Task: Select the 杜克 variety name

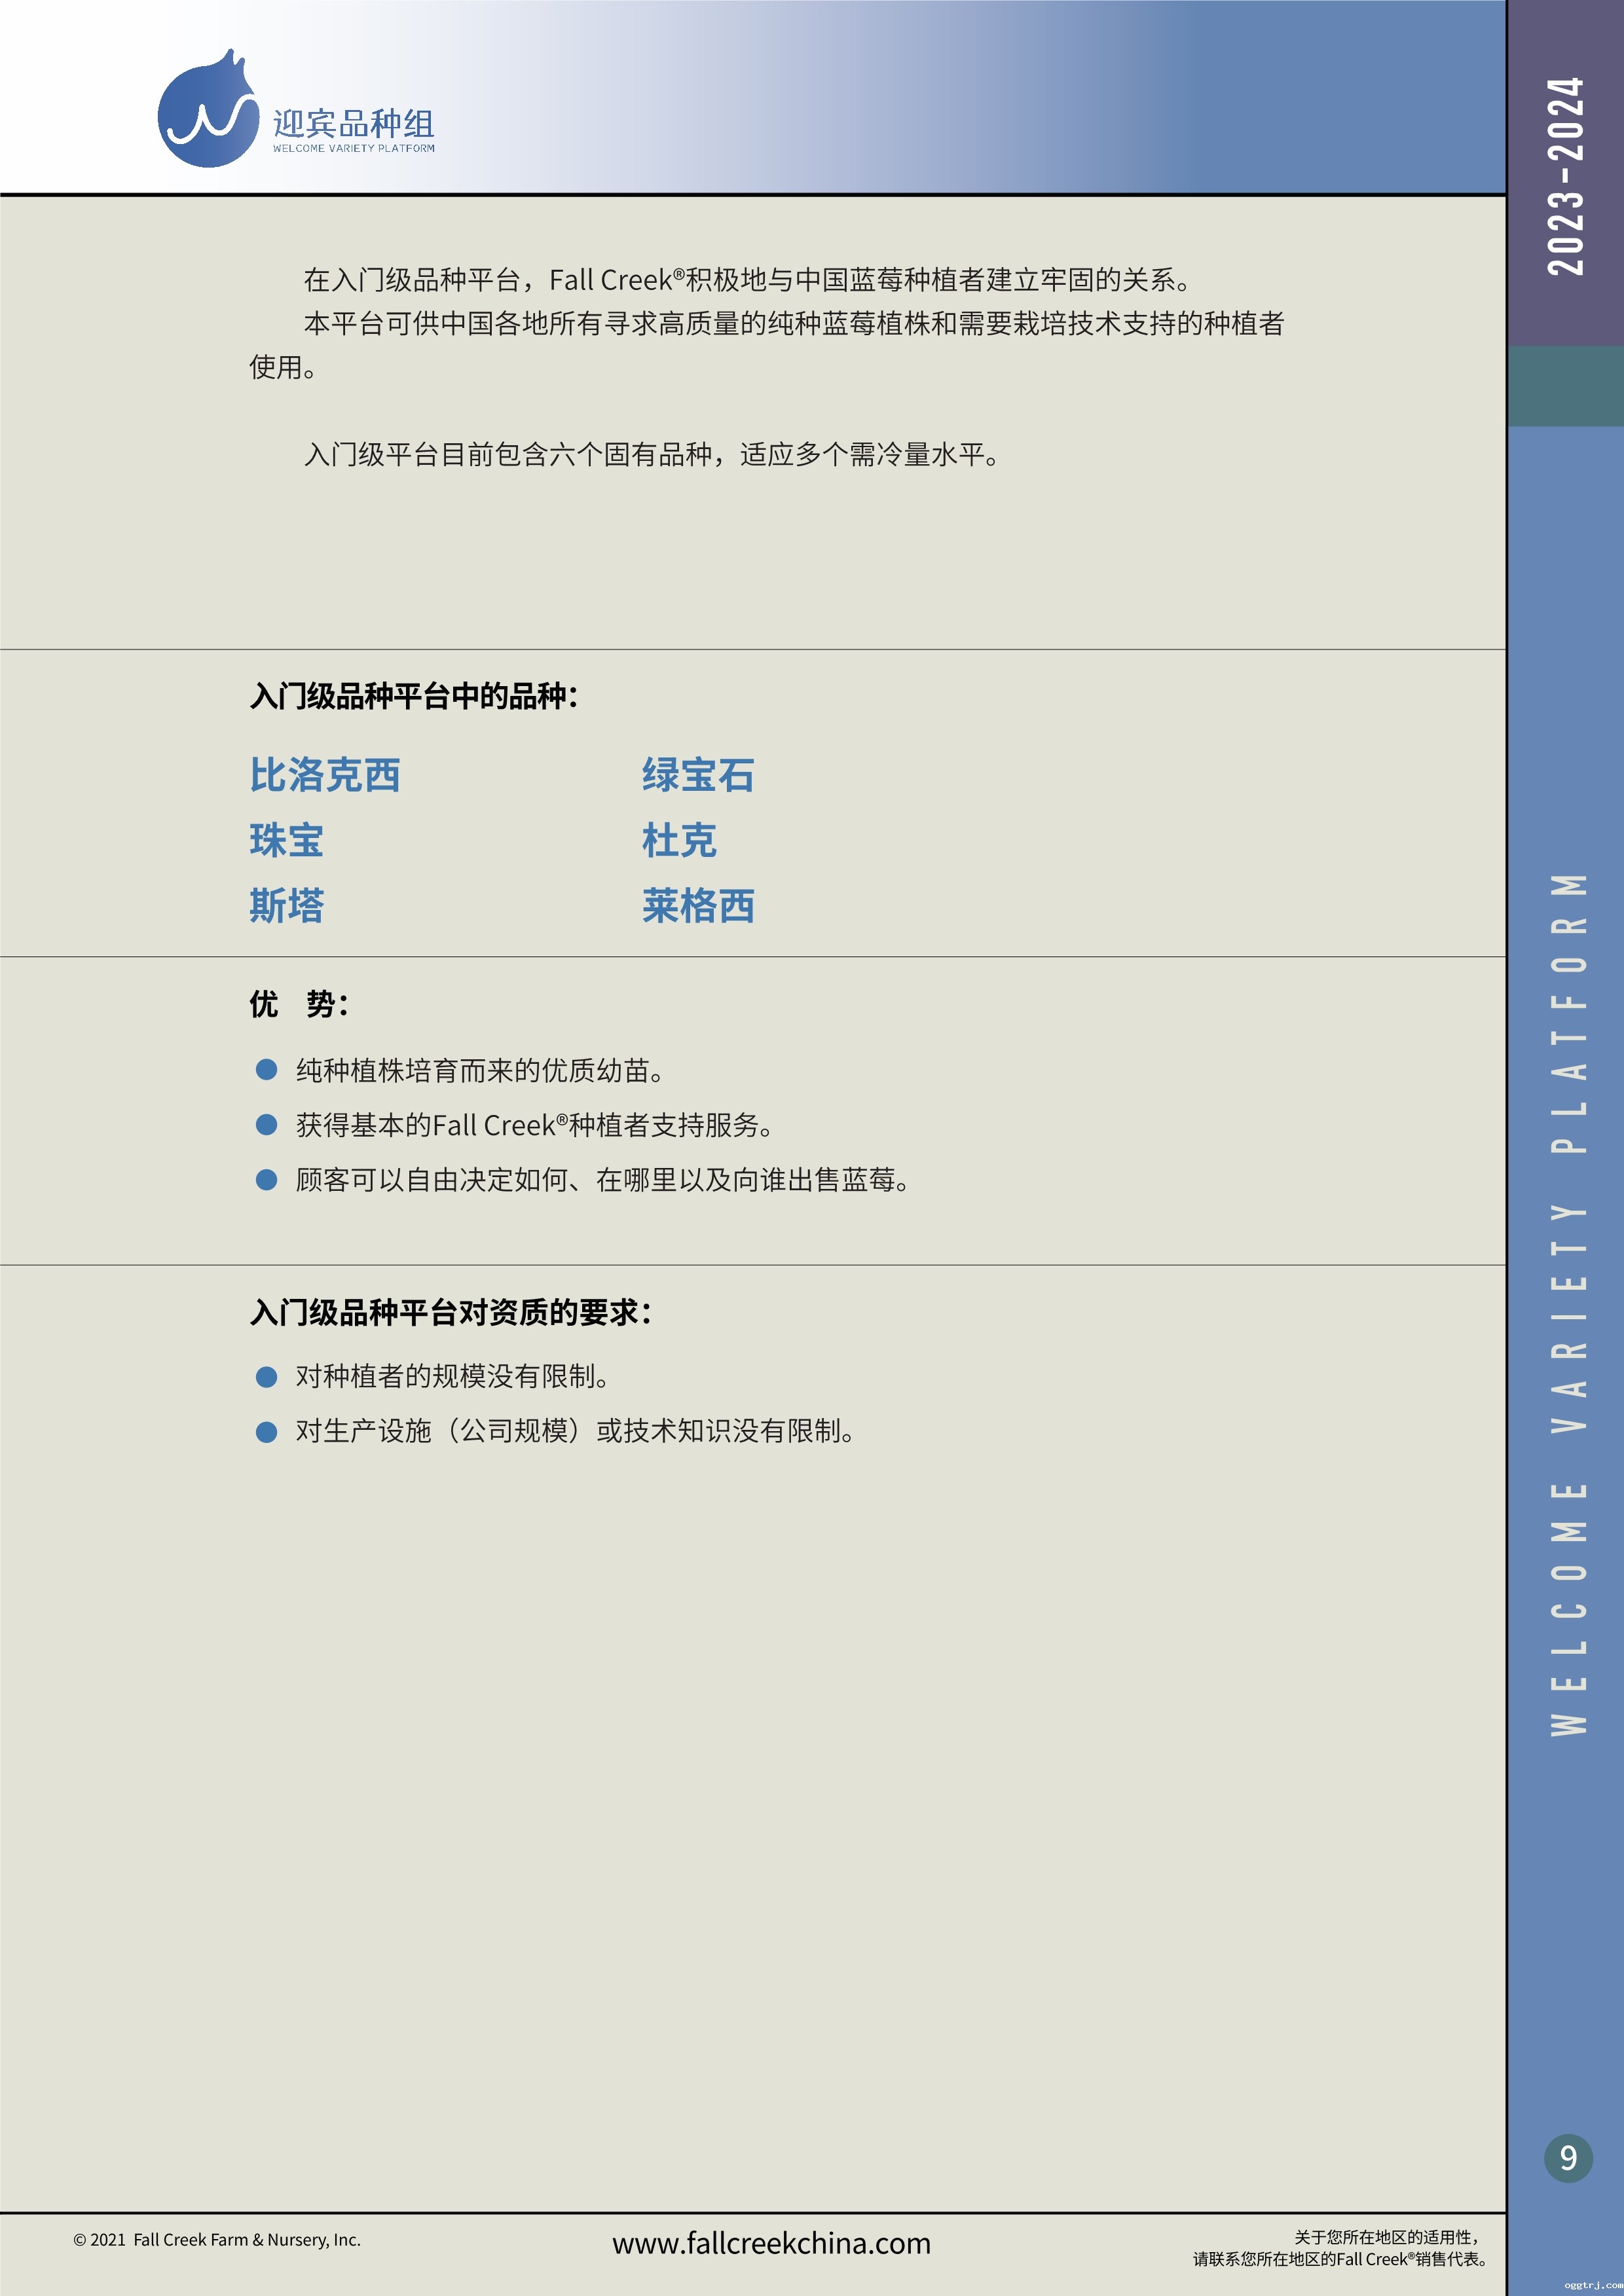Action: click(x=679, y=840)
